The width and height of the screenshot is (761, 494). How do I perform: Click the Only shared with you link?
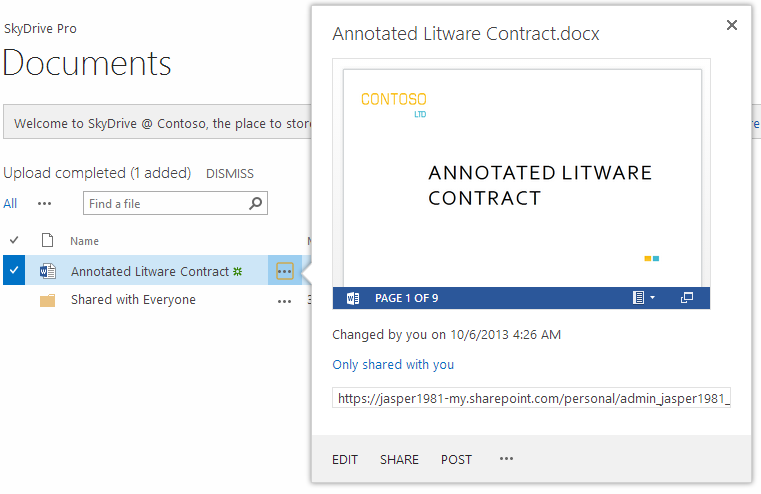pos(393,364)
